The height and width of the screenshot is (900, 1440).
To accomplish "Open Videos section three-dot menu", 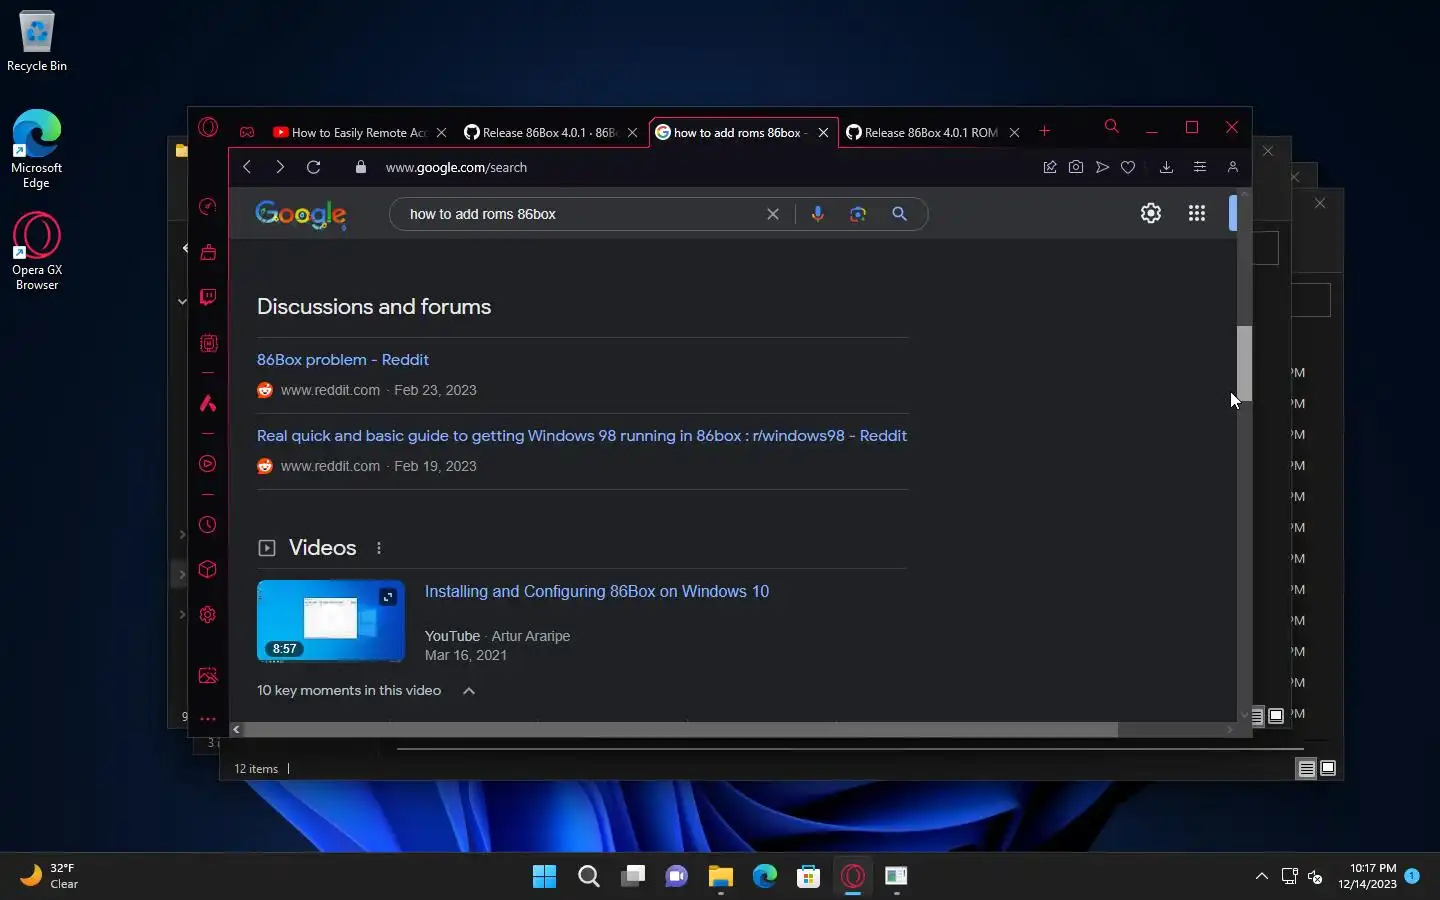I will (x=379, y=548).
